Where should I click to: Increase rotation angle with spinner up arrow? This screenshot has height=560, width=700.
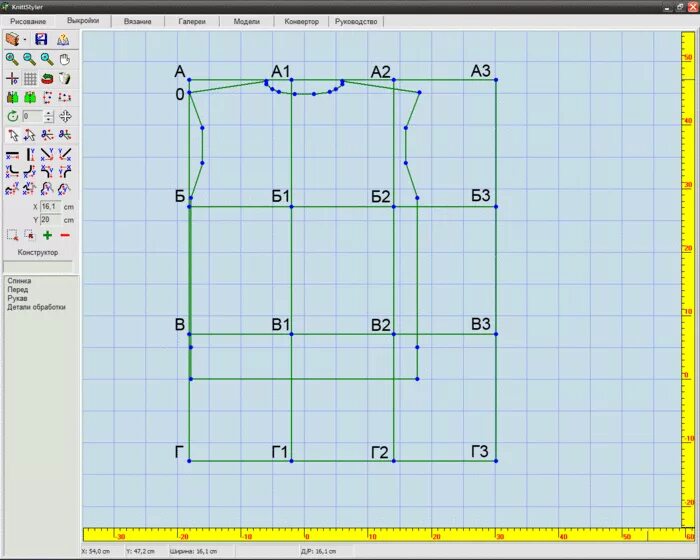(49, 113)
